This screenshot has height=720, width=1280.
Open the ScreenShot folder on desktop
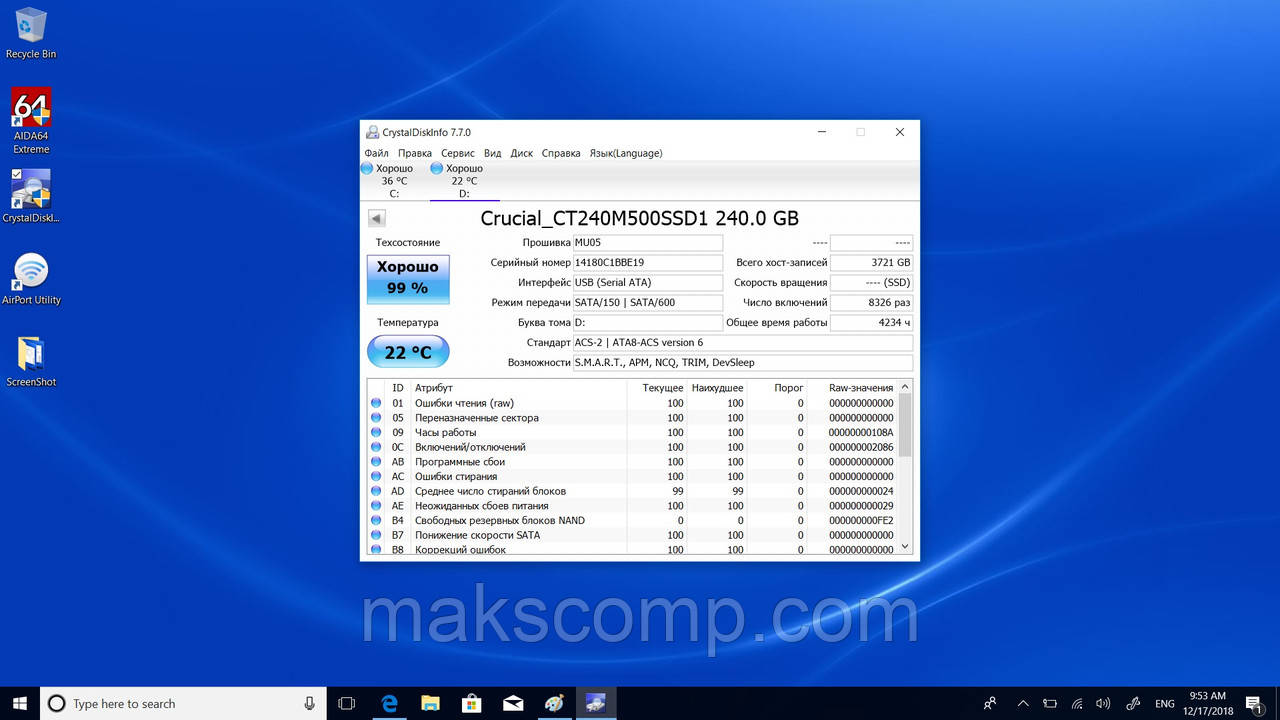click(31, 361)
